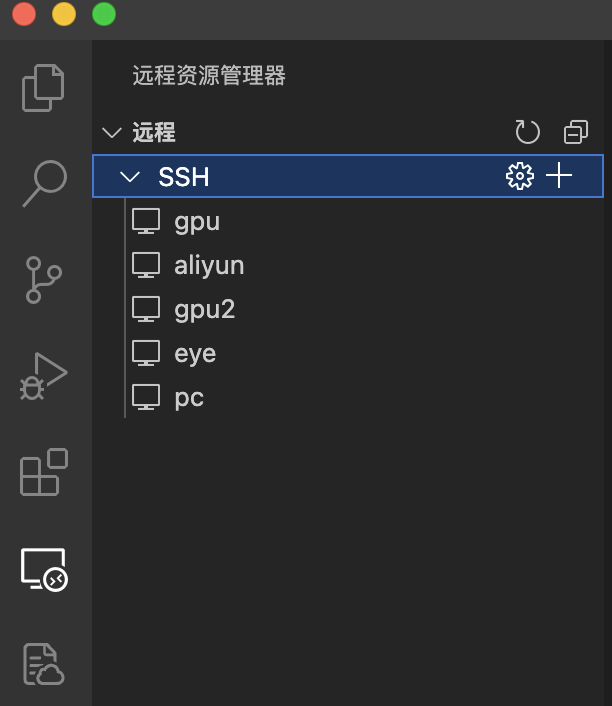Image resolution: width=612 pixels, height=706 pixels.
Task: Open Run and Debug view
Action: click(x=44, y=376)
